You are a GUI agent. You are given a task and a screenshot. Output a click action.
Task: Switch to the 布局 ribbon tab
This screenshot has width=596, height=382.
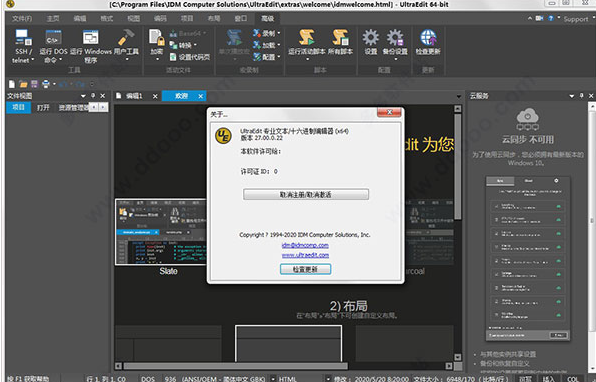click(214, 18)
